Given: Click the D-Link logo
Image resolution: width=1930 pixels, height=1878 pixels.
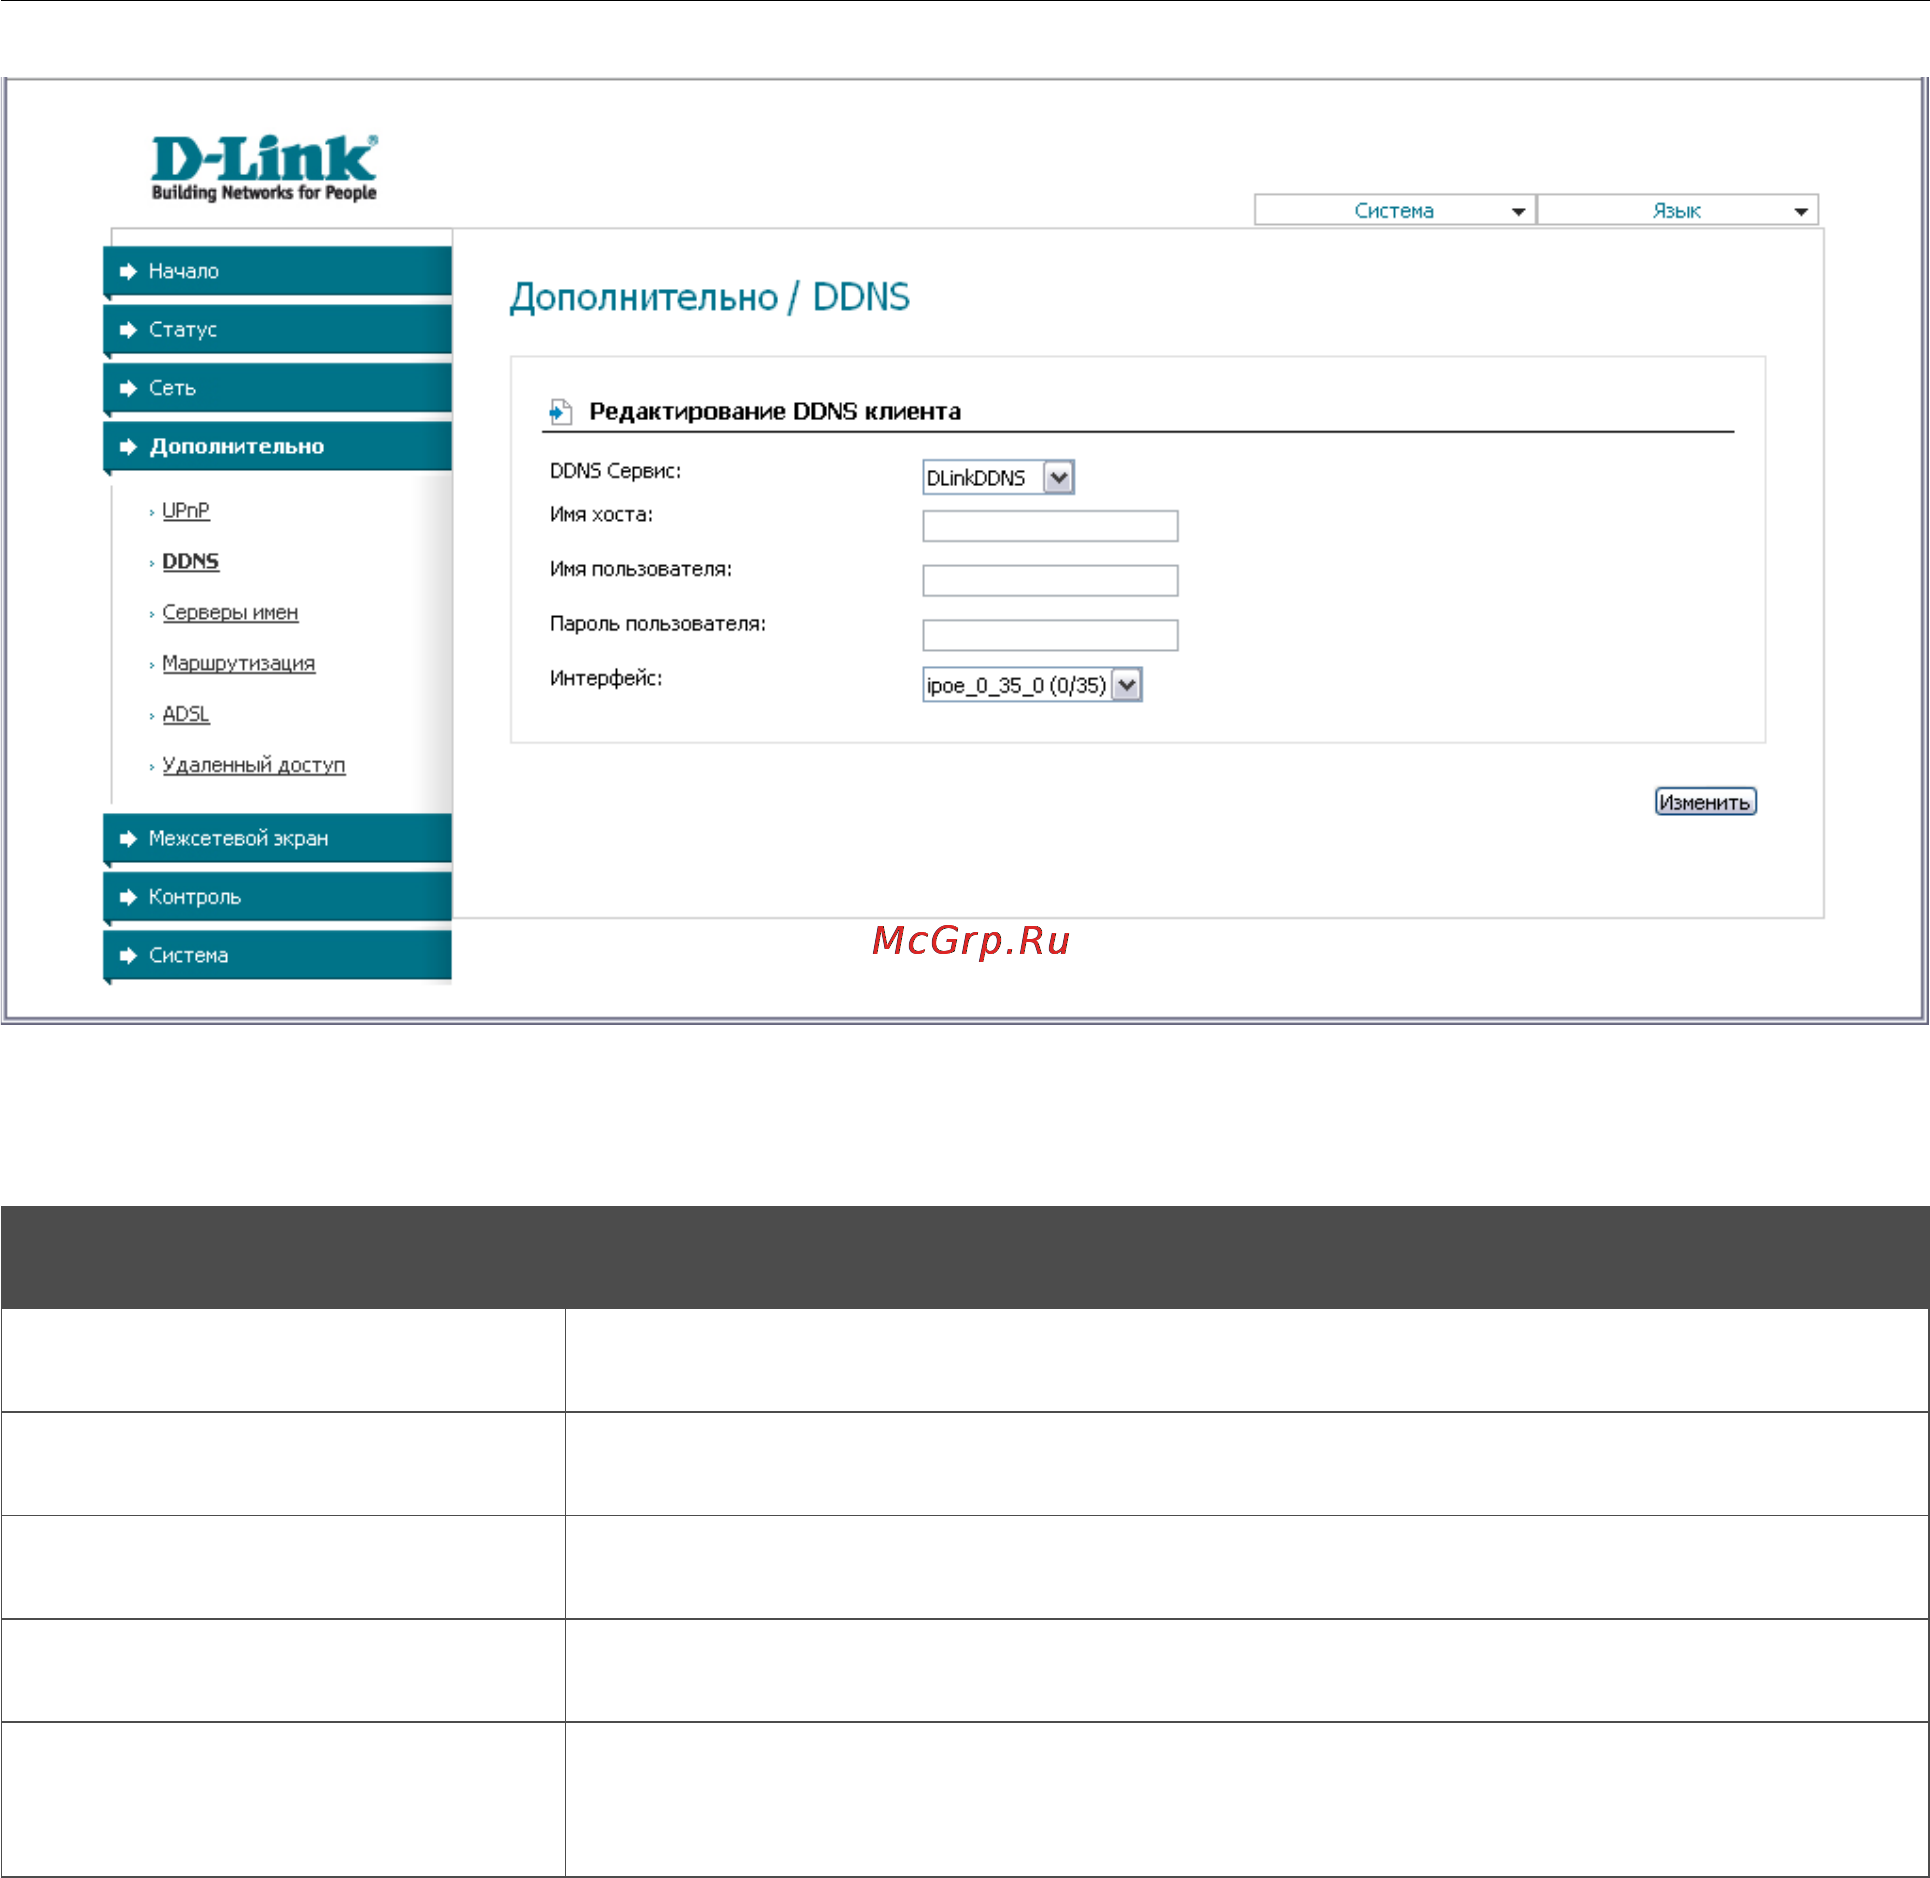Looking at the screenshot, I should coord(264,168).
